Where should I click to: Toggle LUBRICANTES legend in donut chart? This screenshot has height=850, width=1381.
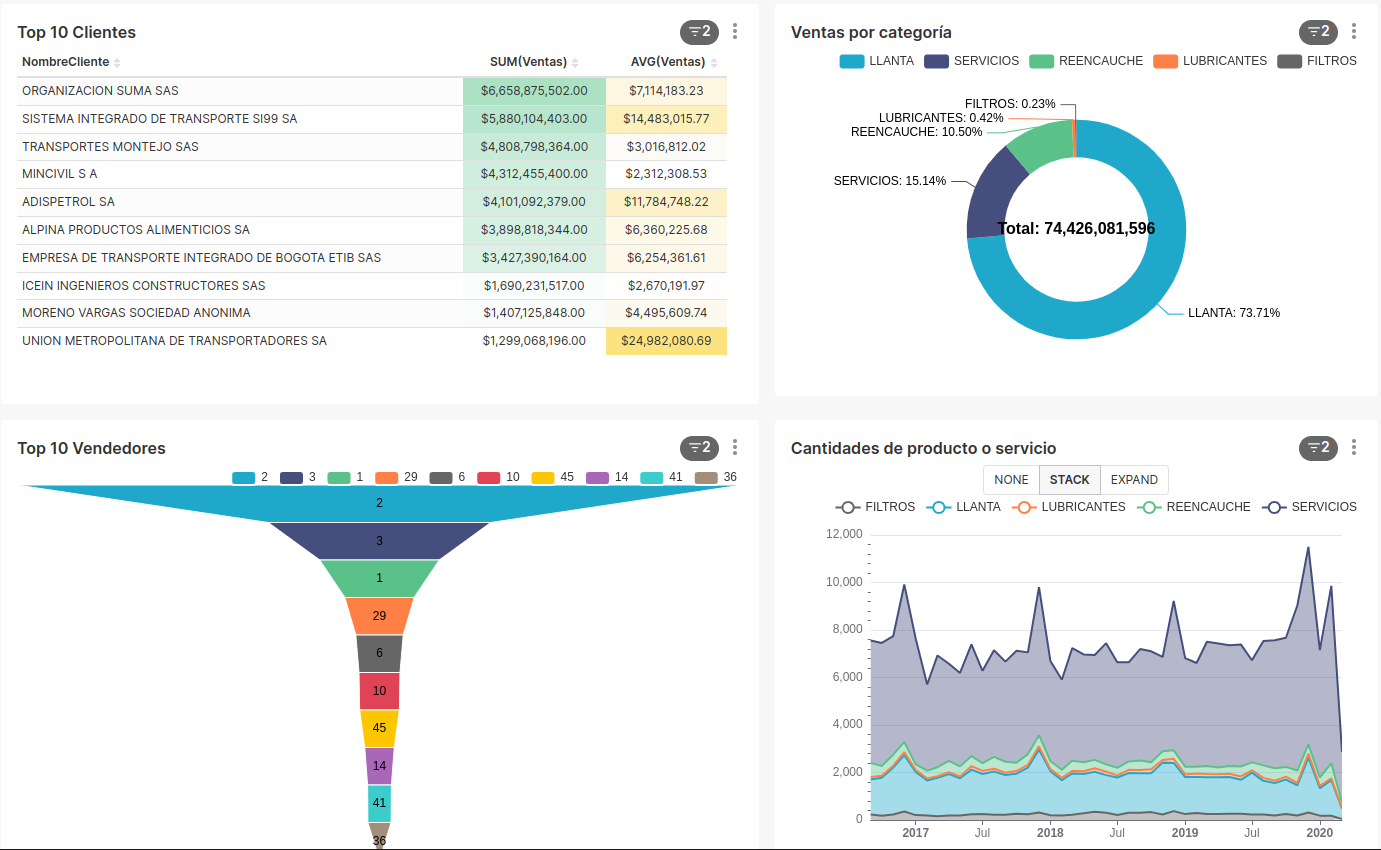tap(1210, 61)
